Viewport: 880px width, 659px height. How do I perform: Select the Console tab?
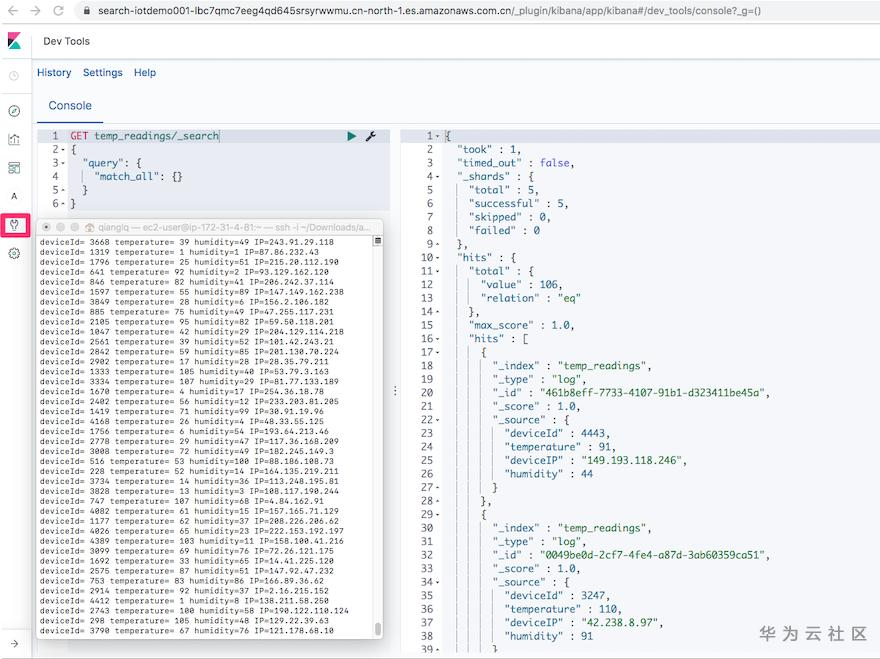coord(70,106)
